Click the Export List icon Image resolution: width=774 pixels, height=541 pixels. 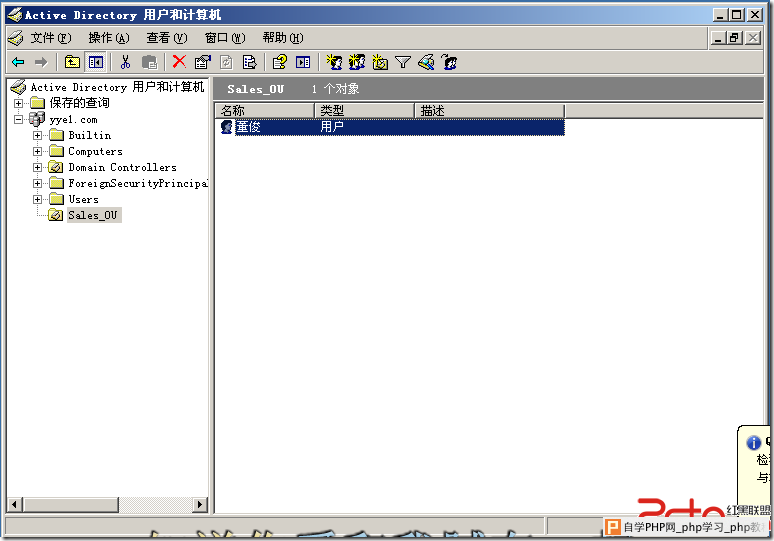(x=250, y=62)
